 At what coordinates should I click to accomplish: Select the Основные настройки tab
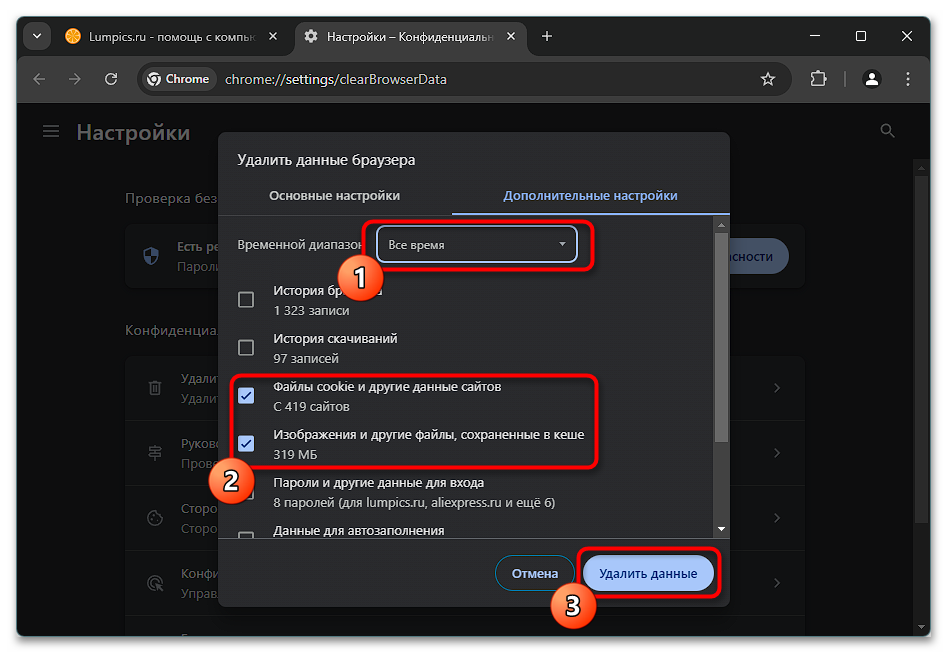click(x=335, y=196)
